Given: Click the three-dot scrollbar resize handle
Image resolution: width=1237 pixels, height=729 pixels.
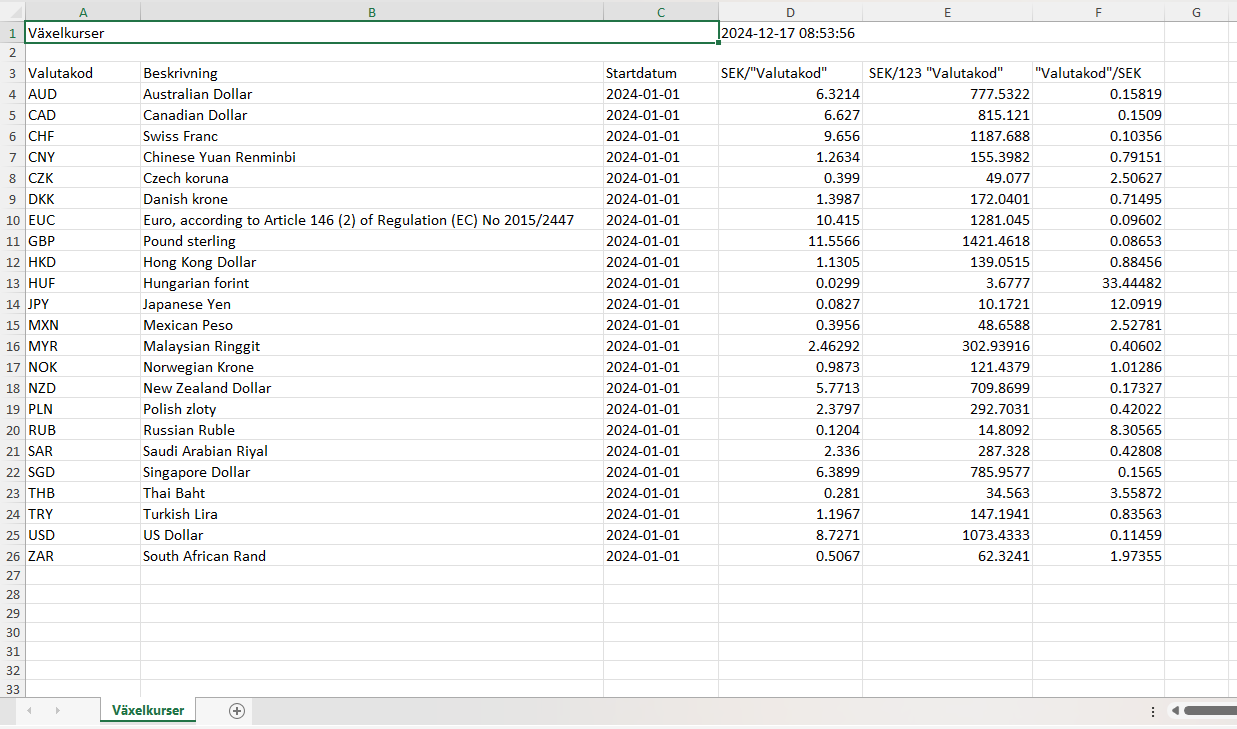Looking at the screenshot, I should click(x=1153, y=711).
